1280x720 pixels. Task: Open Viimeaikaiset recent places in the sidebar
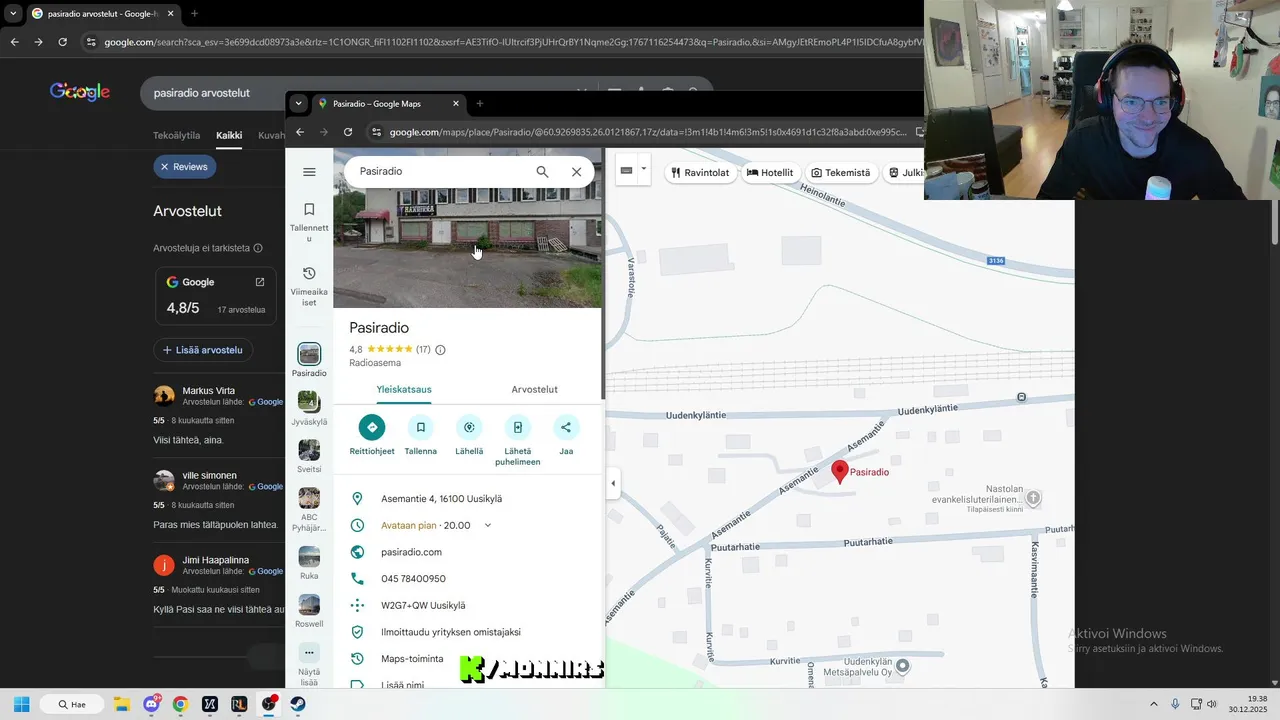[309, 286]
